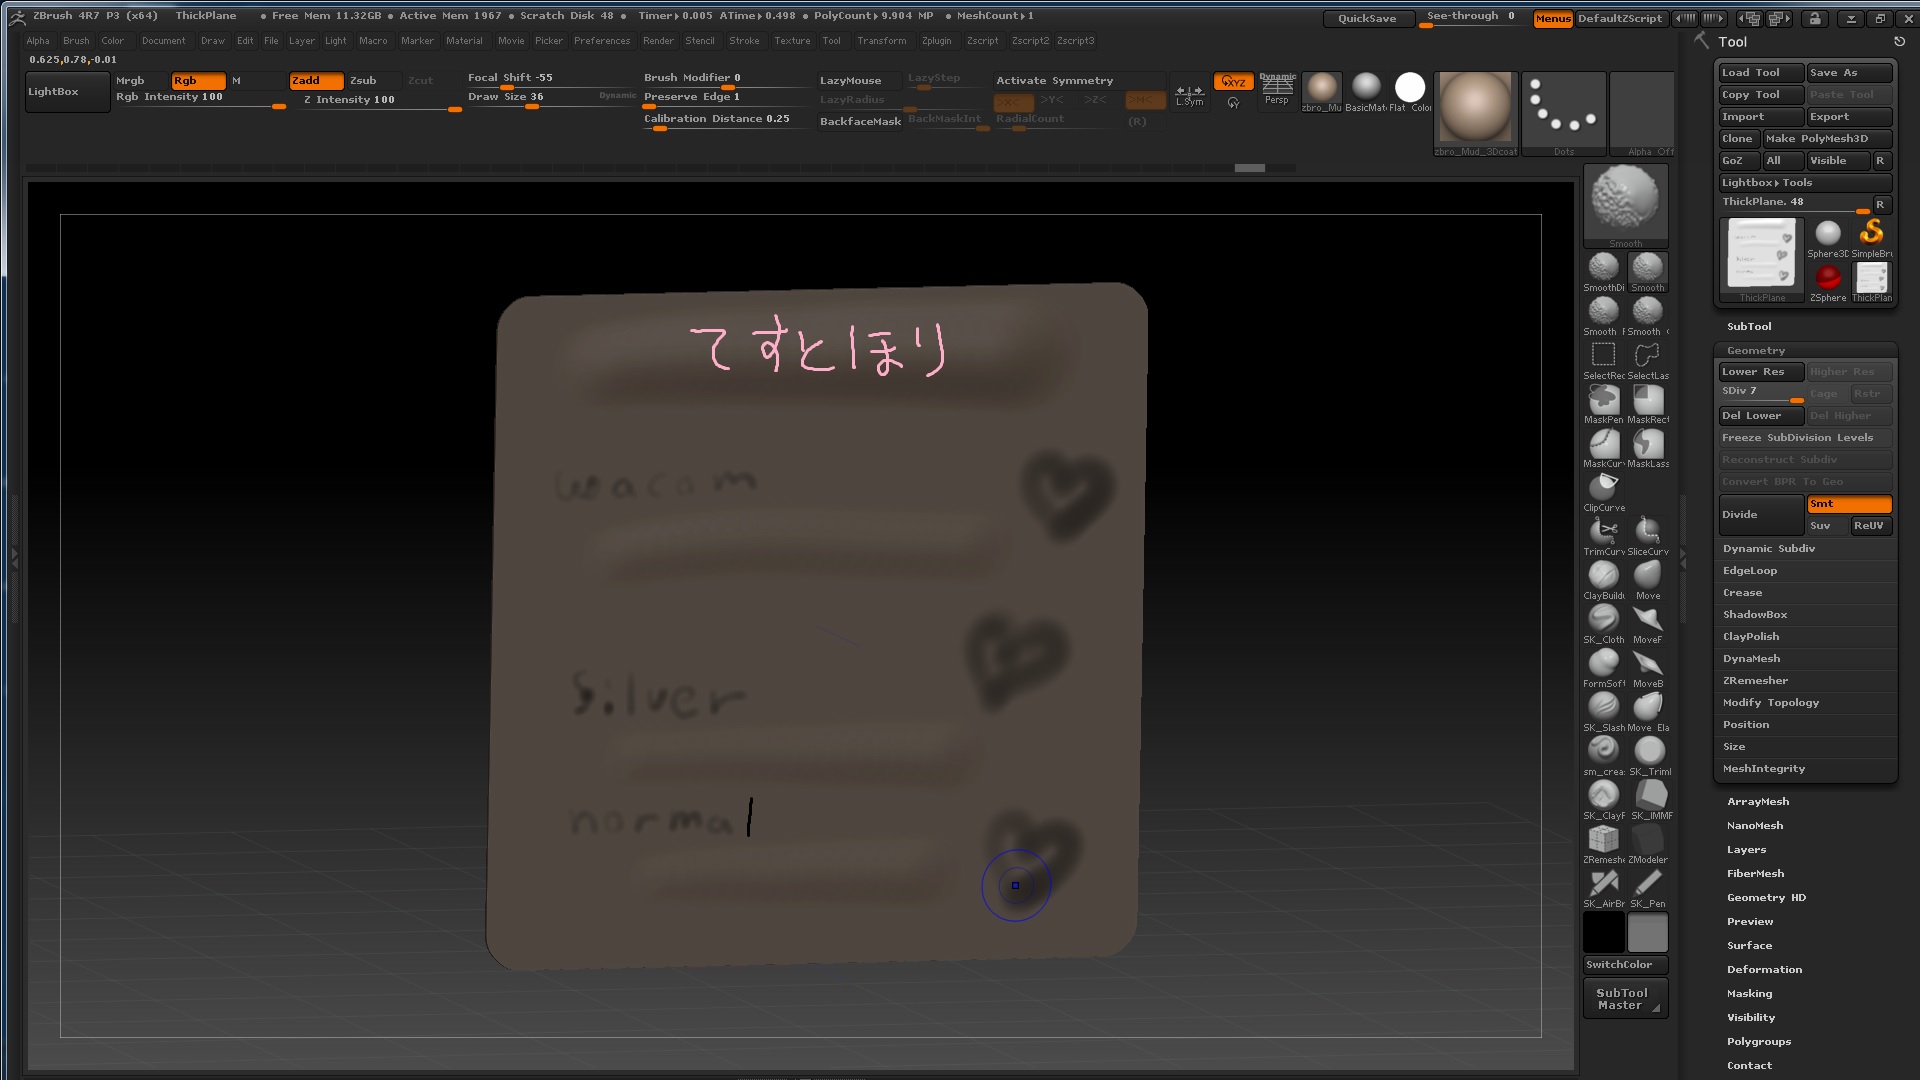Expand the Masking section
The height and width of the screenshot is (1080, 1920).
(1749, 994)
